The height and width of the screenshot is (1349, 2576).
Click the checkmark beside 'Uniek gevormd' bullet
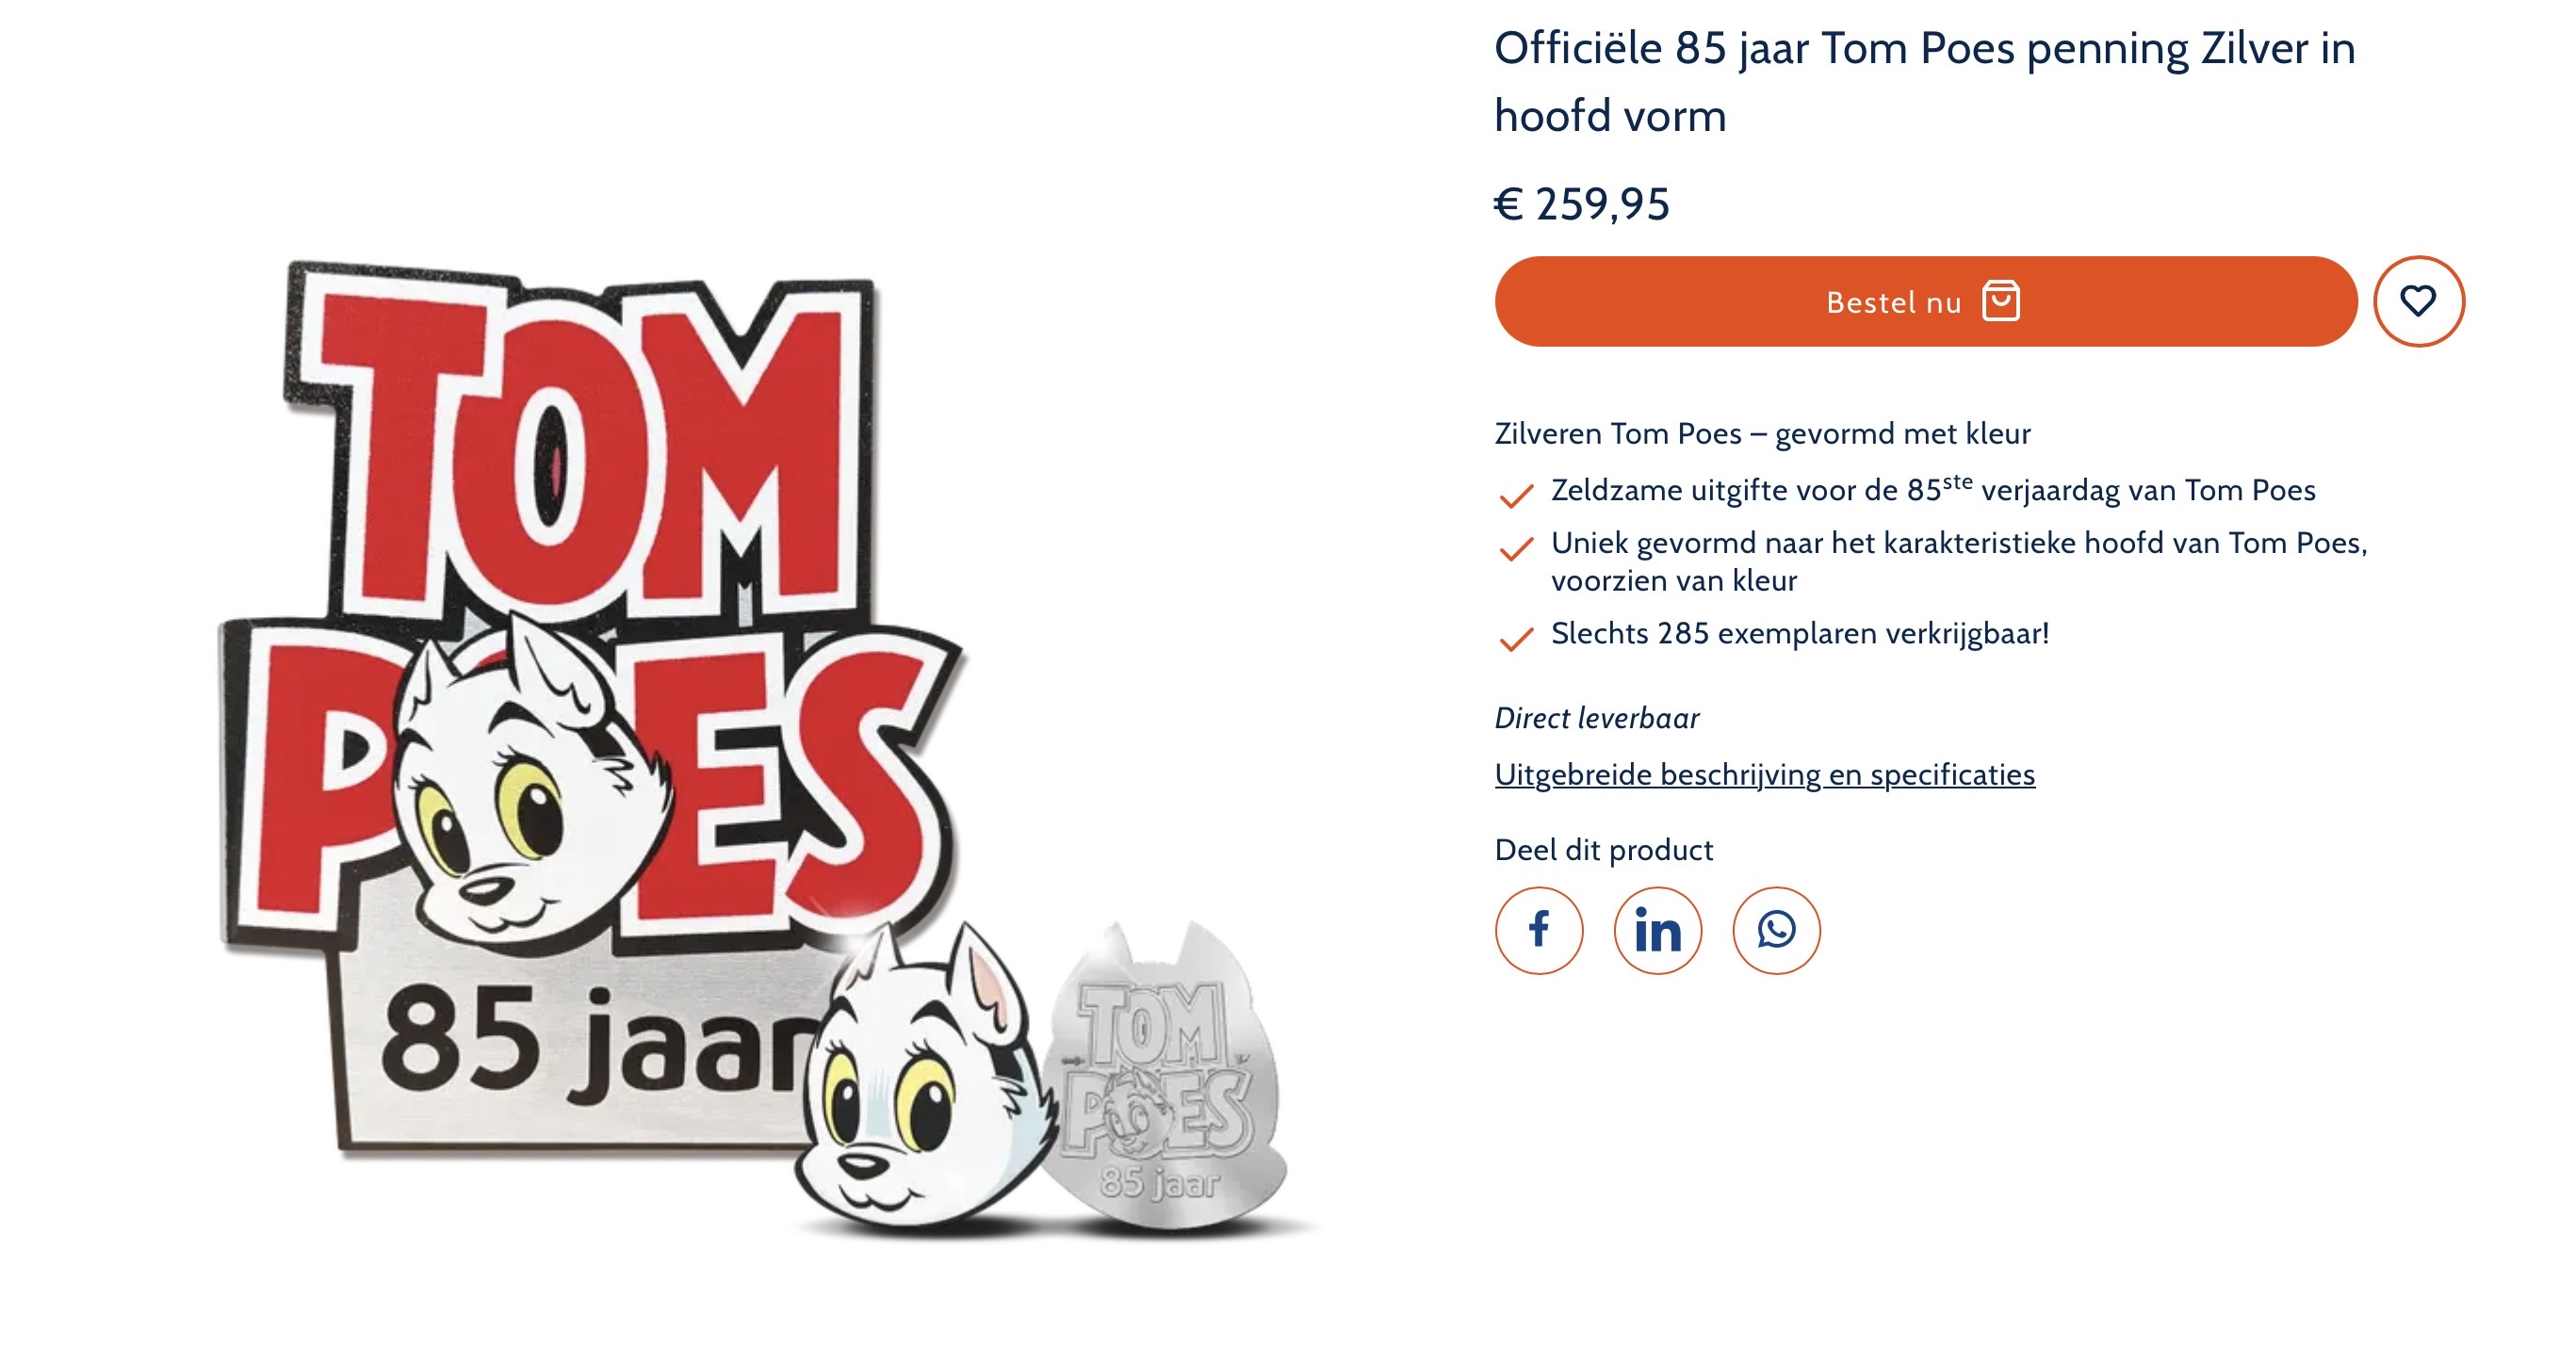tap(1518, 548)
